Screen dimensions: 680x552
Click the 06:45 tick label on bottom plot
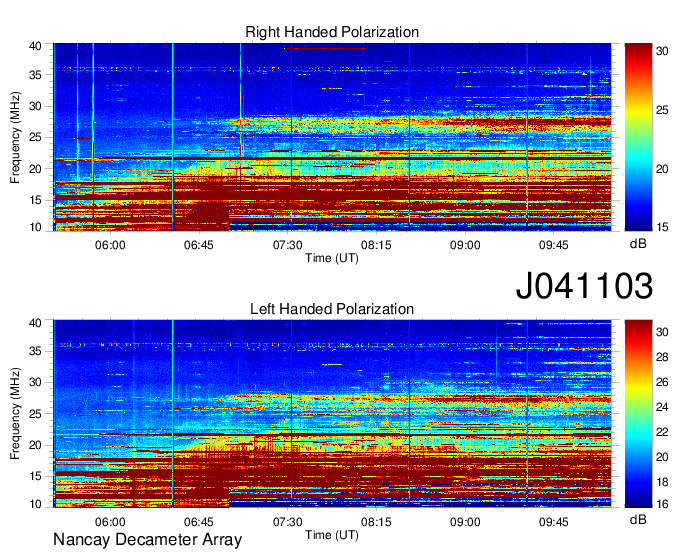(199, 522)
